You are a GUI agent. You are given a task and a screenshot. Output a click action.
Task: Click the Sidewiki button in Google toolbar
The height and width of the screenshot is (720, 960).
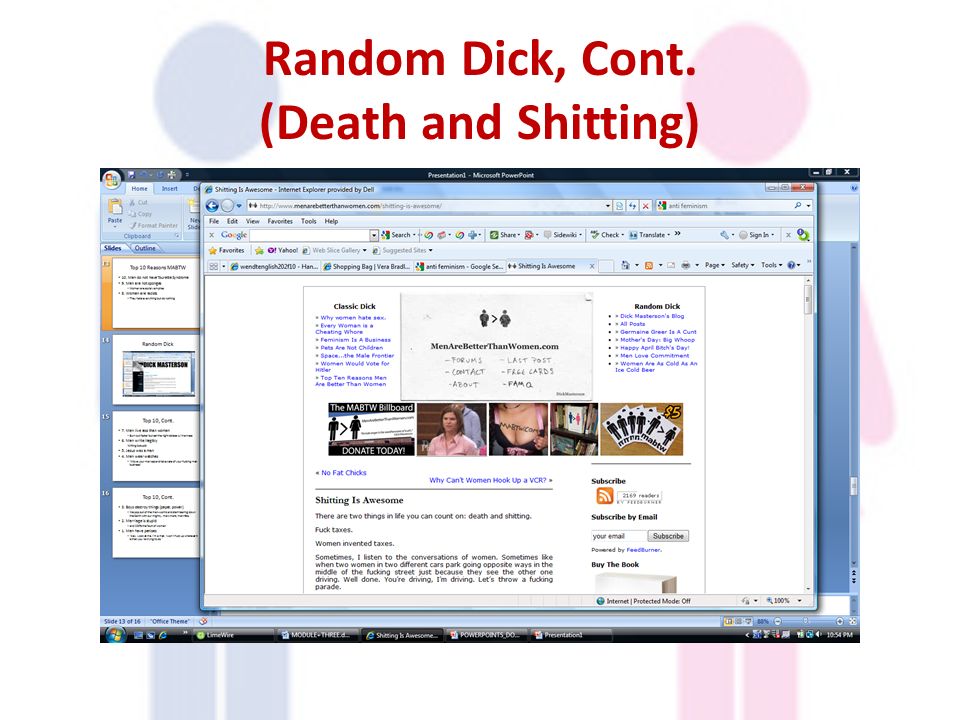point(562,234)
